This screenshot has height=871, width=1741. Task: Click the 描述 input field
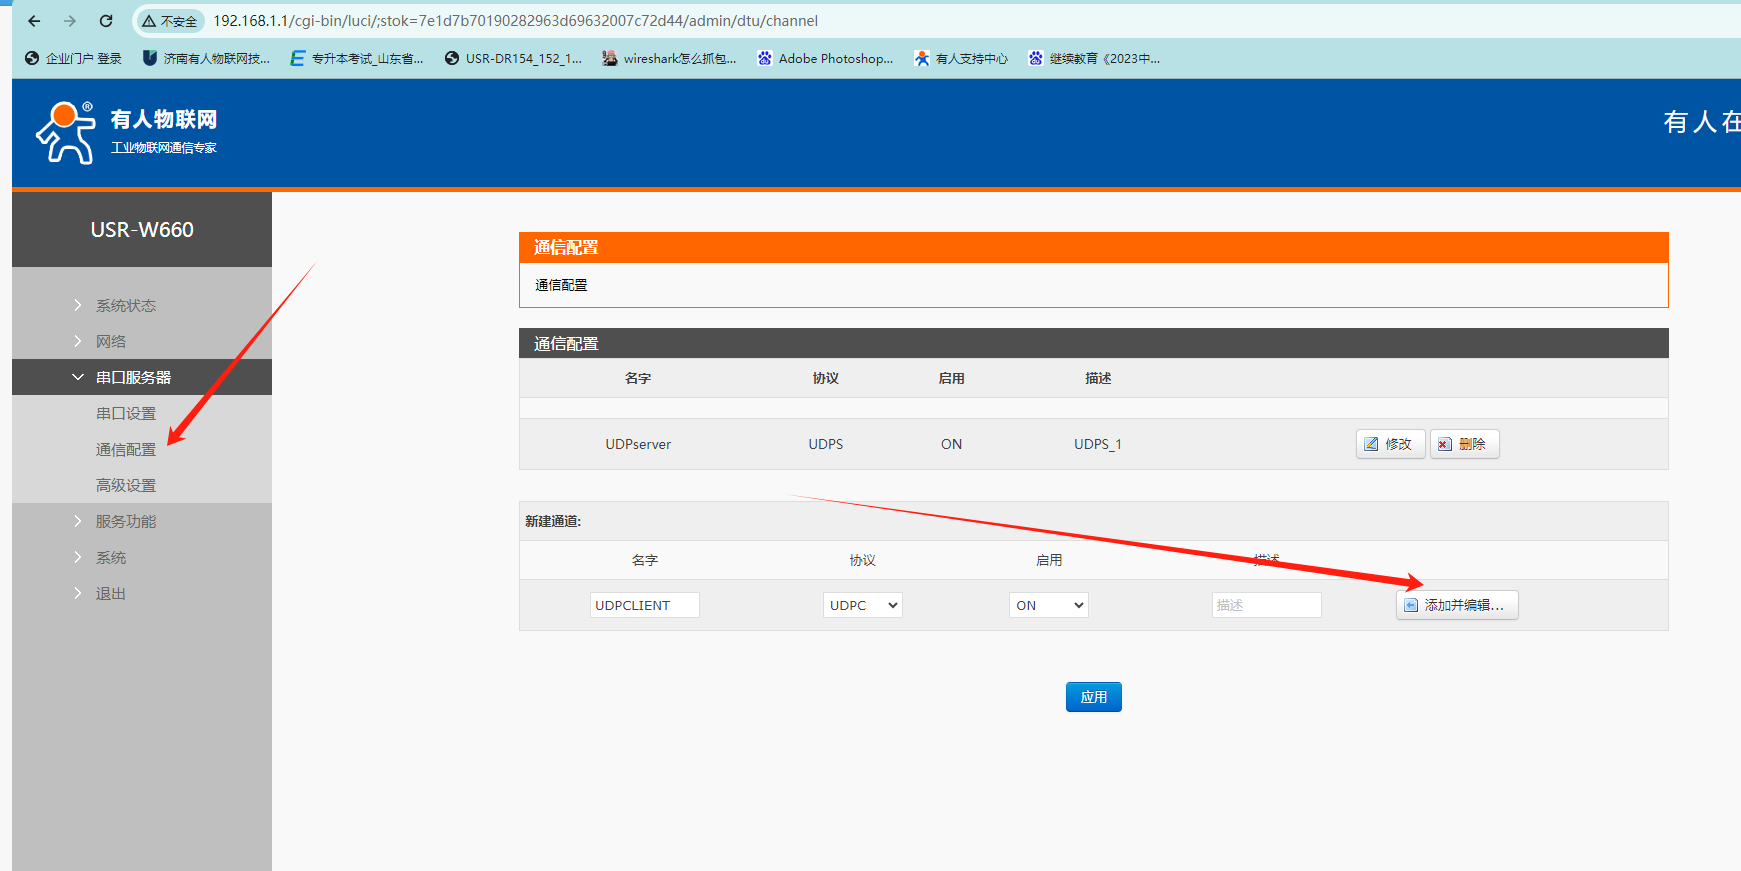coord(1266,605)
